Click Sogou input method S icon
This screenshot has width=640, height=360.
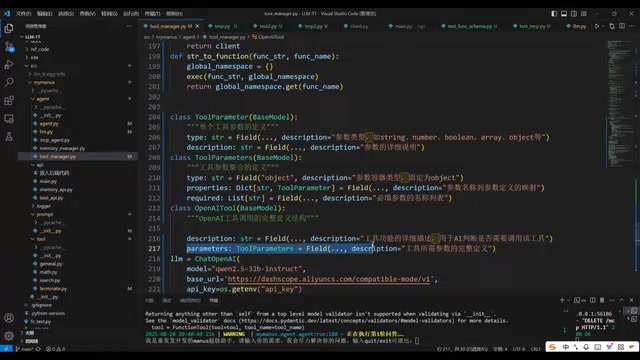pos(552,347)
